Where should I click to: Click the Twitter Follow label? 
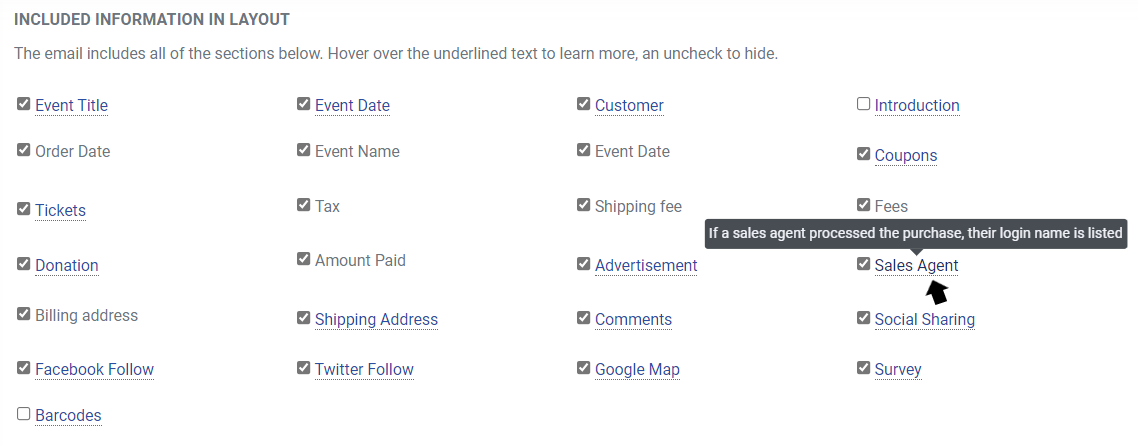(364, 369)
